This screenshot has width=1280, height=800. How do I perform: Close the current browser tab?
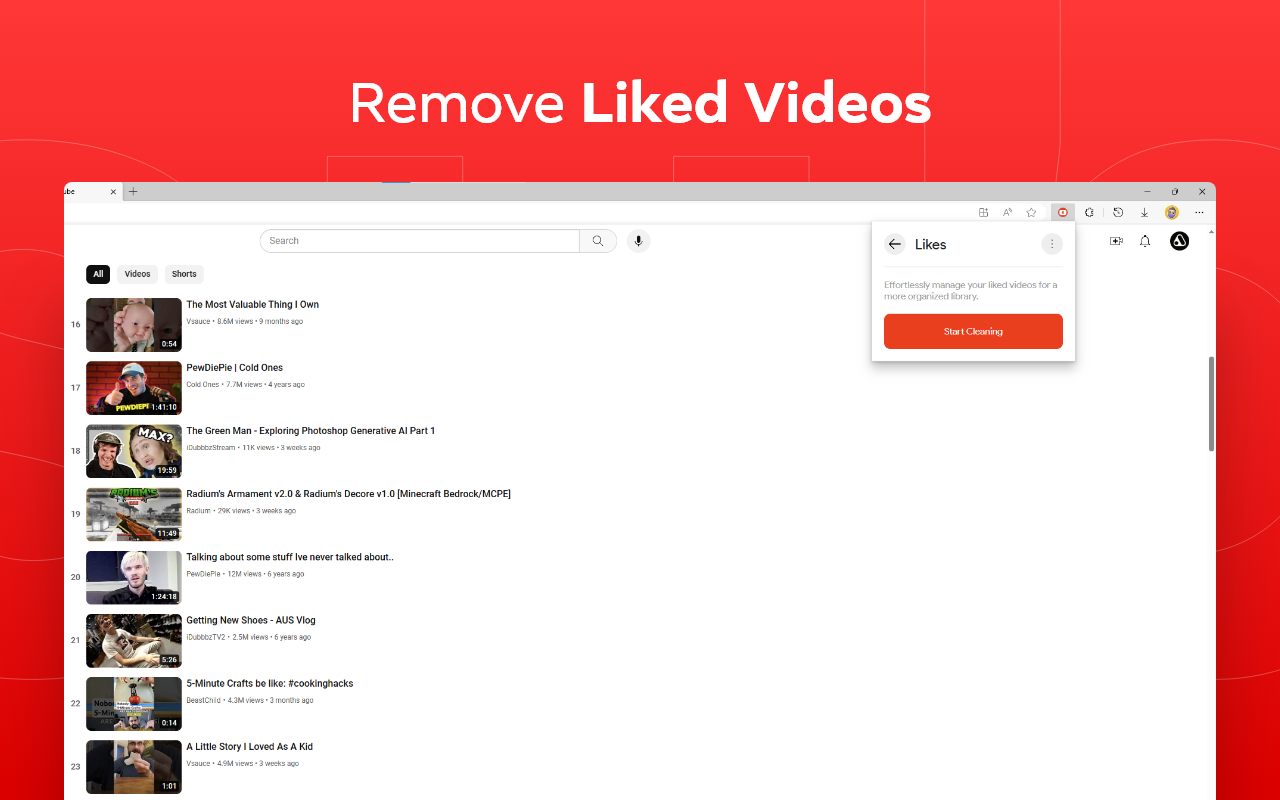pos(113,192)
